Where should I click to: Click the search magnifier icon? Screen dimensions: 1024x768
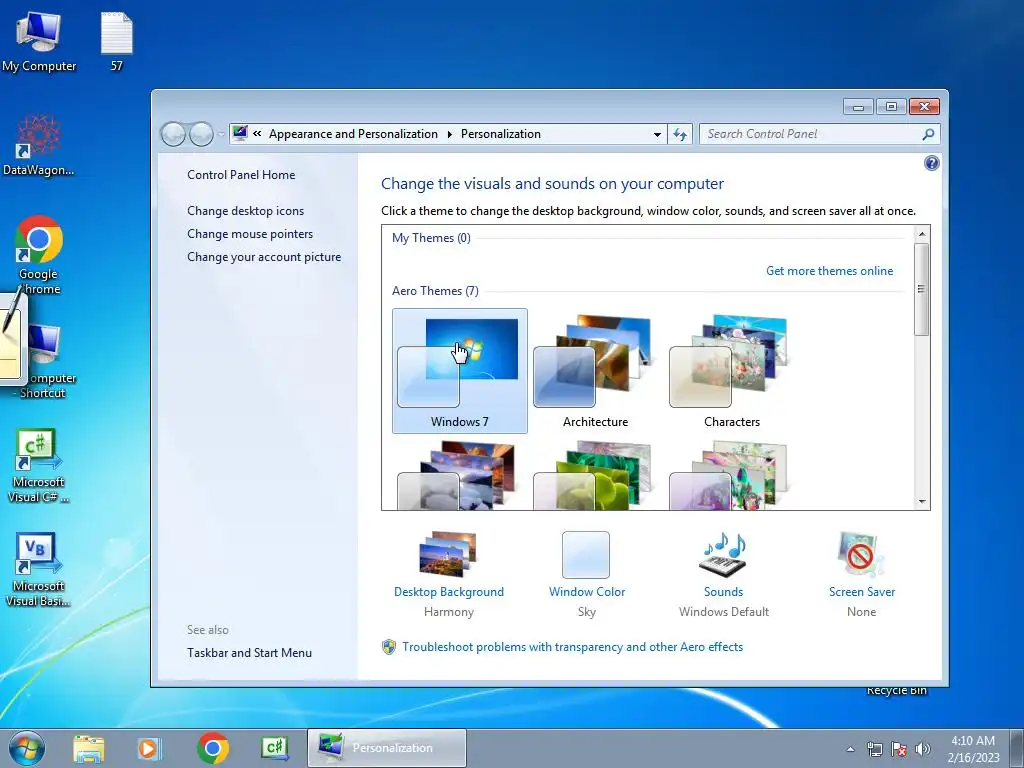(x=928, y=134)
